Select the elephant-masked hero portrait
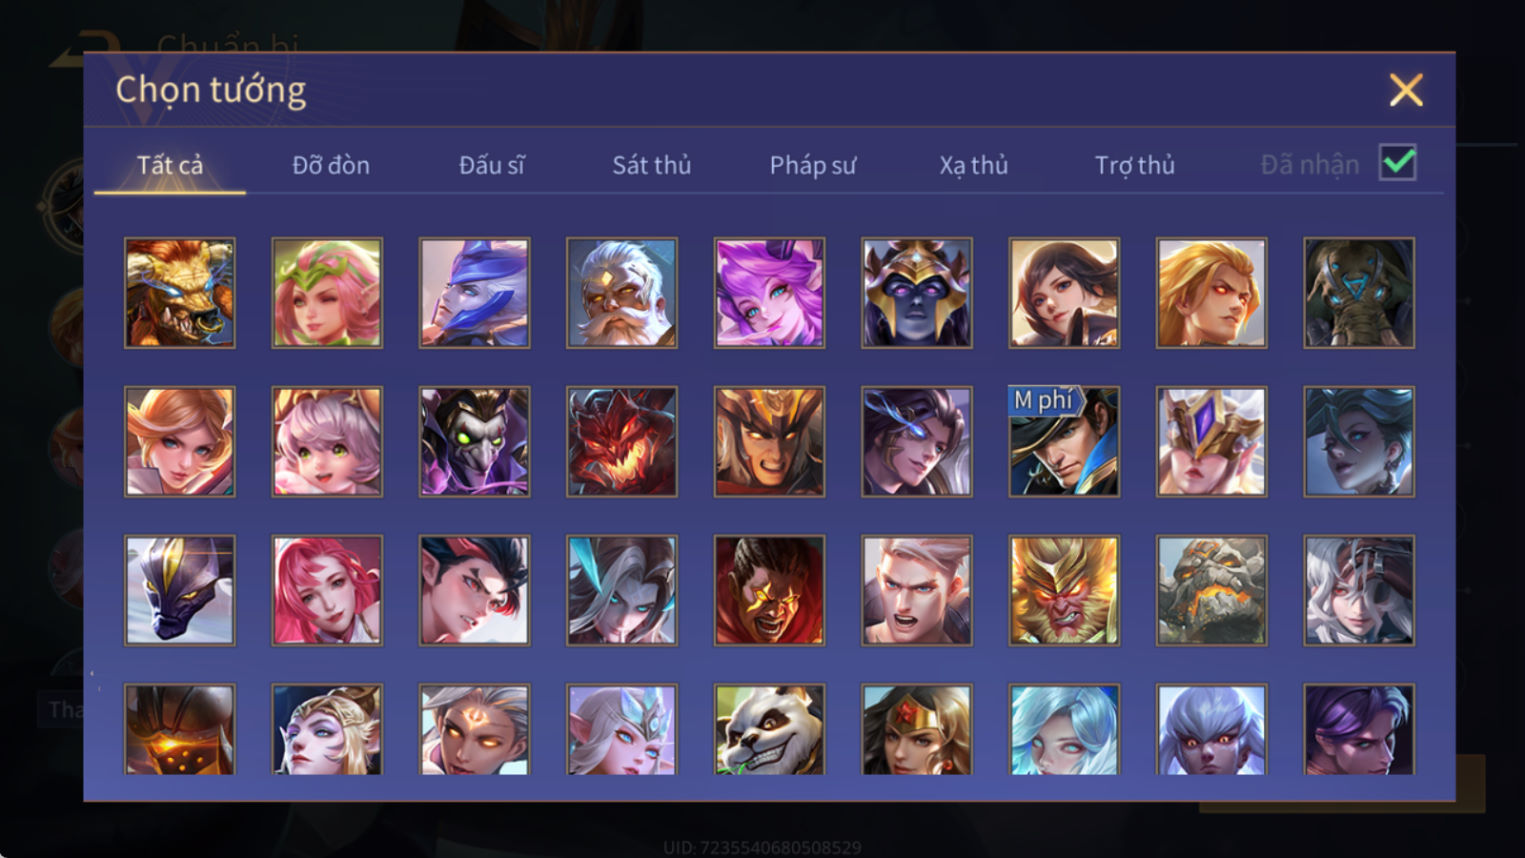The width and height of the screenshot is (1525, 858). pyautogui.click(x=1359, y=293)
